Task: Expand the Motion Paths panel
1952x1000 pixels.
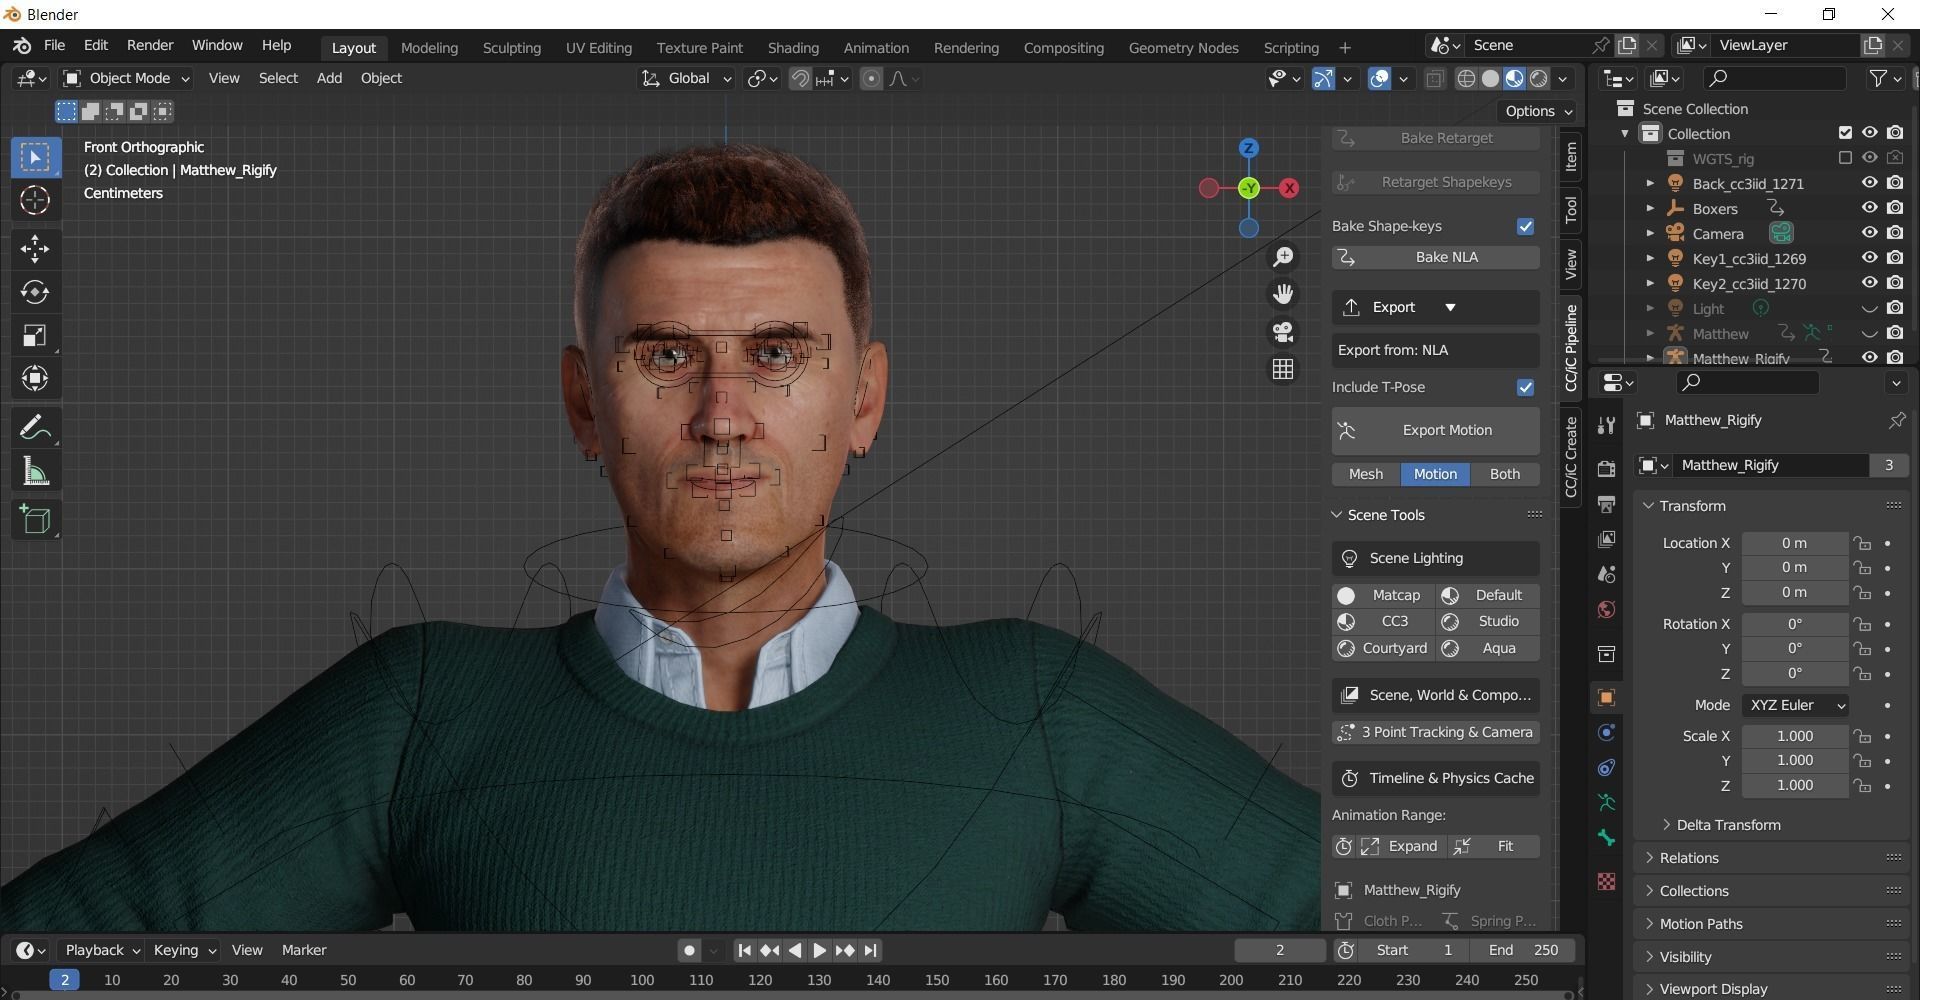Action: click(1700, 924)
